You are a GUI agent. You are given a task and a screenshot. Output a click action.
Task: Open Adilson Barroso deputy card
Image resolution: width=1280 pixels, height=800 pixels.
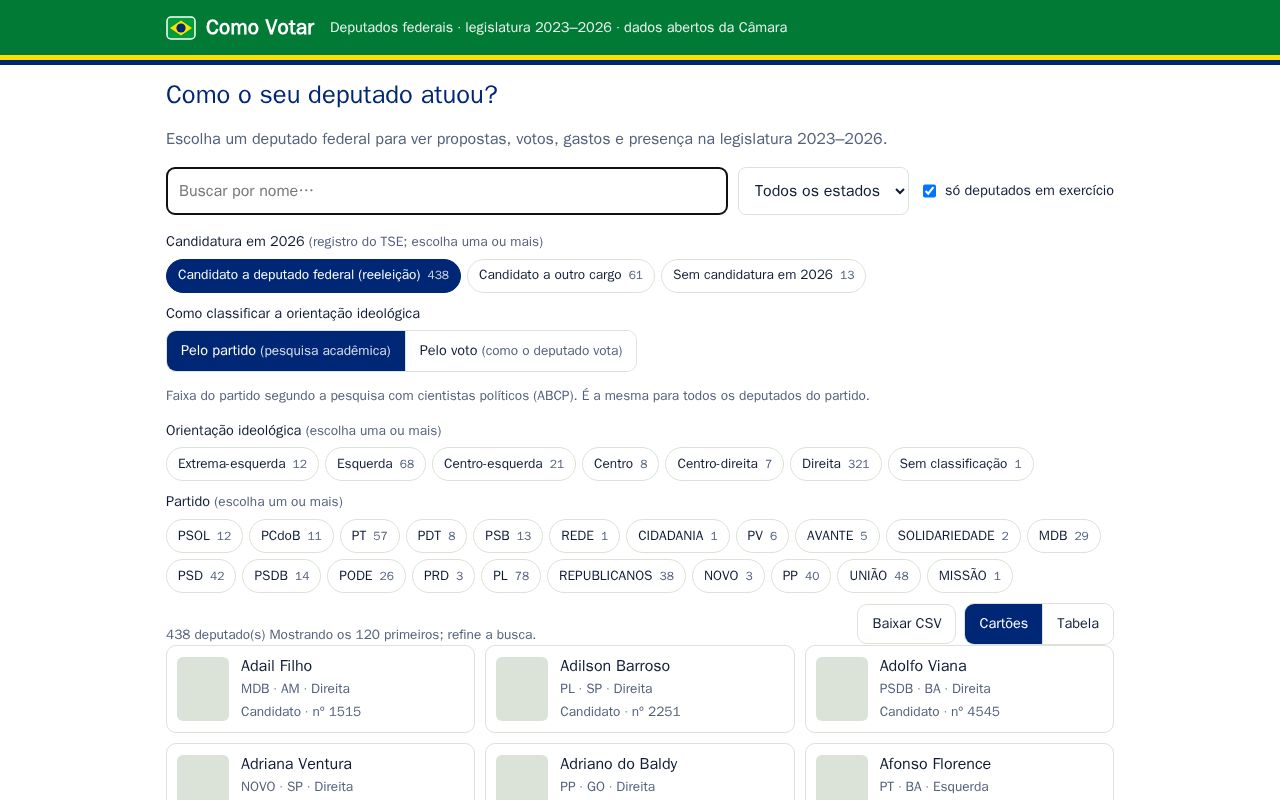[x=640, y=689]
